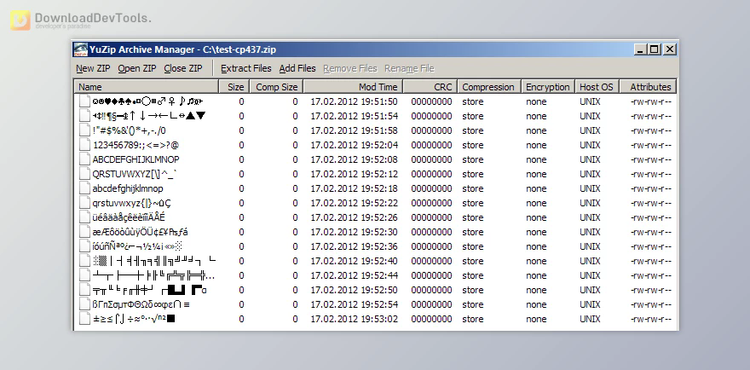Click the window title bar text test-cp437.zip
The image size is (750, 370).
click(245, 50)
